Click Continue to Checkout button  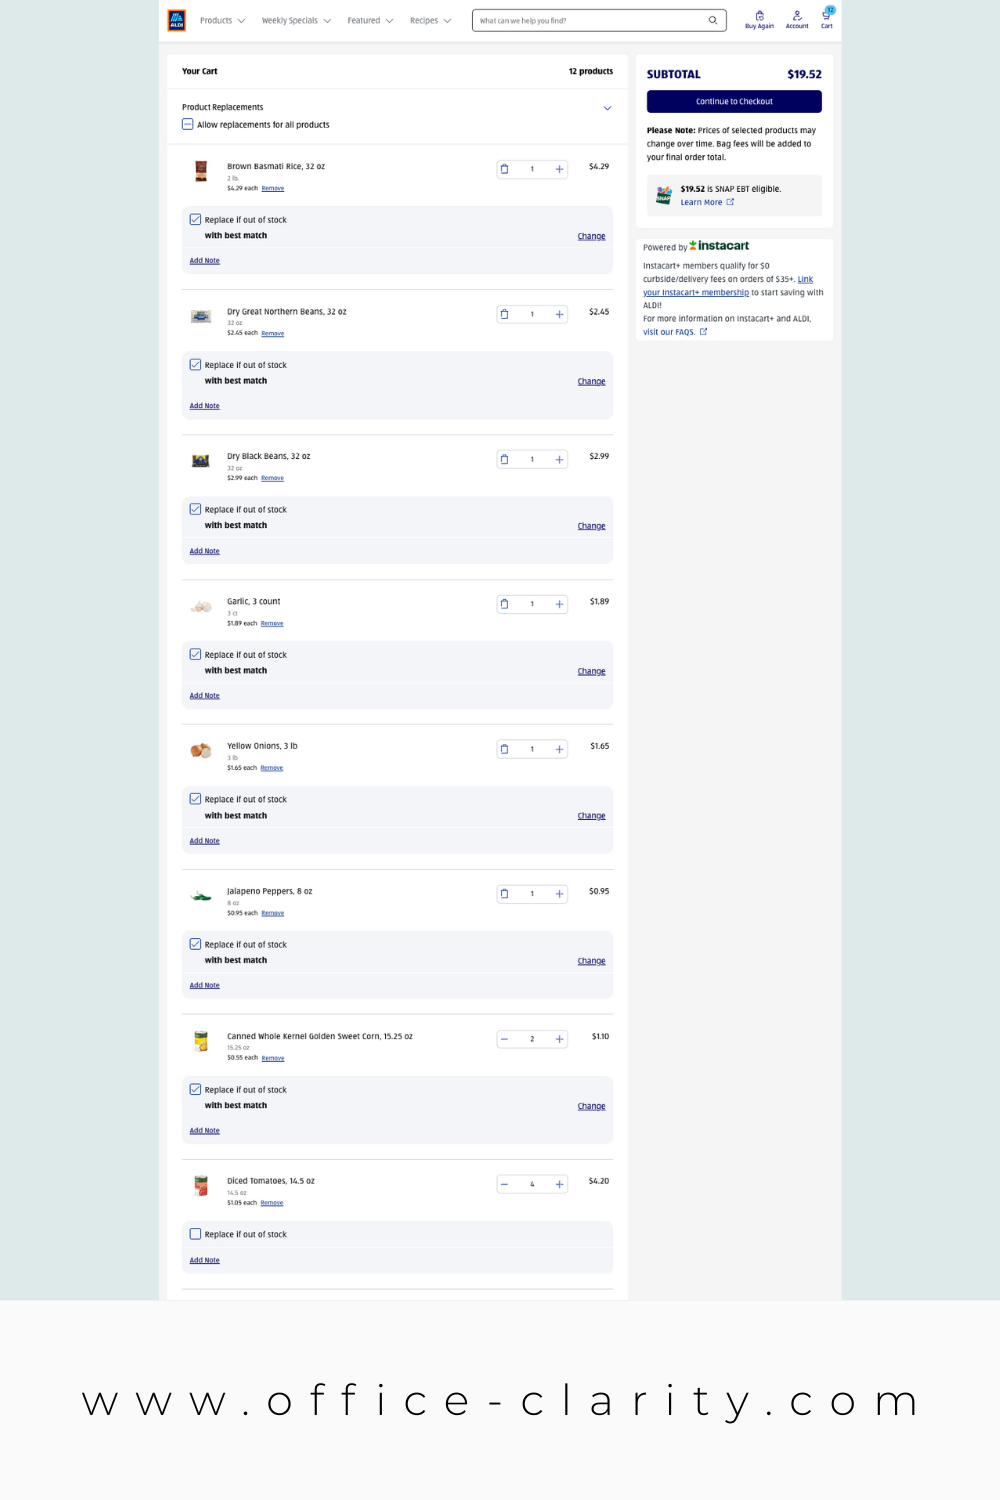coord(734,101)
